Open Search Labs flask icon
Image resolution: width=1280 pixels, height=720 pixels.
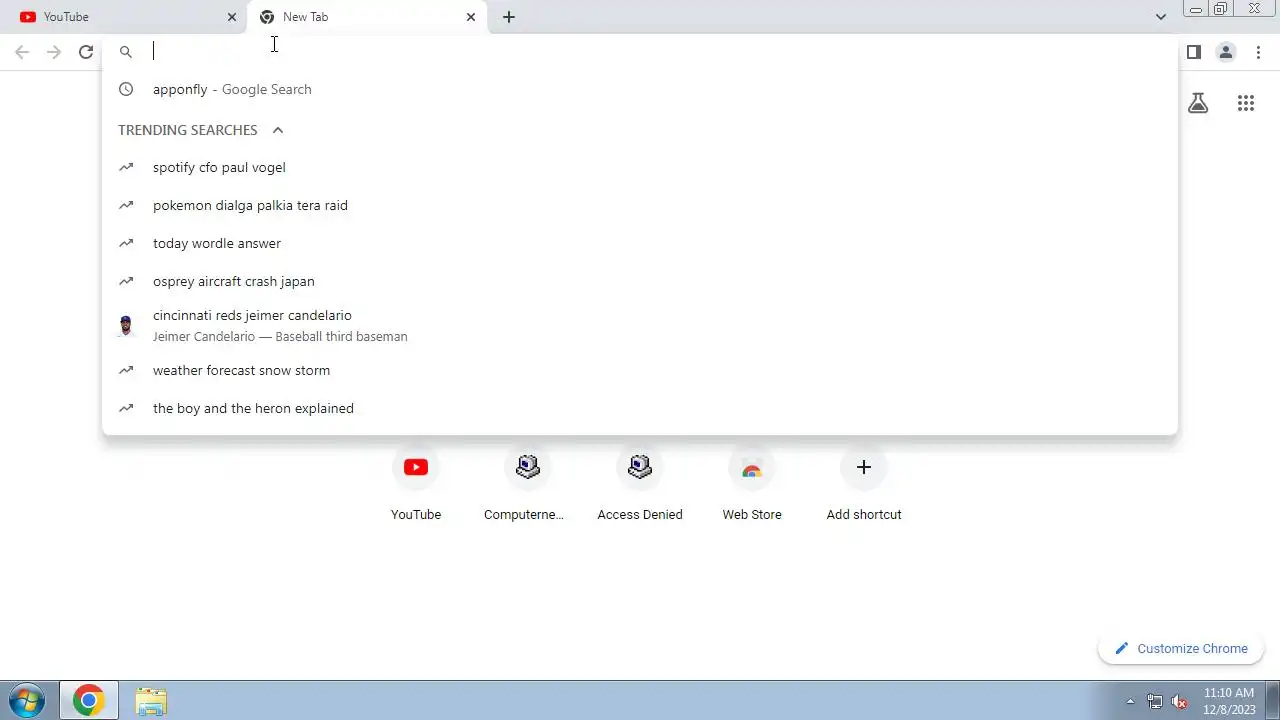1198,103
